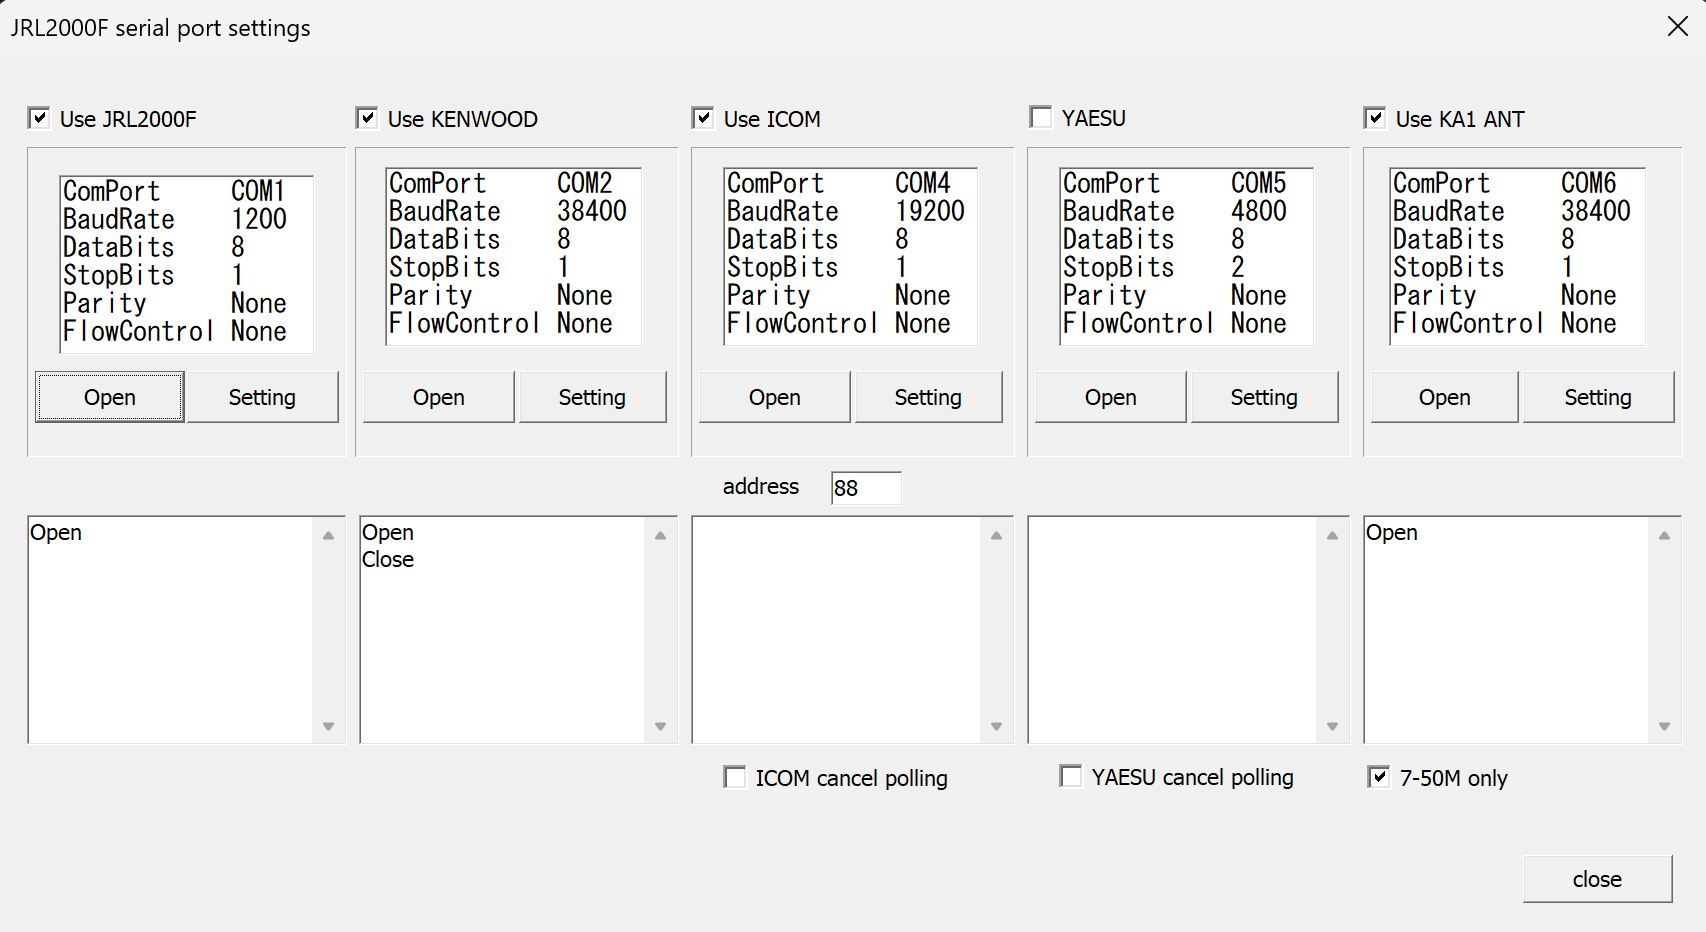Enable ICOM cancel polling
1706x932 pixels.
coord(735,778)
